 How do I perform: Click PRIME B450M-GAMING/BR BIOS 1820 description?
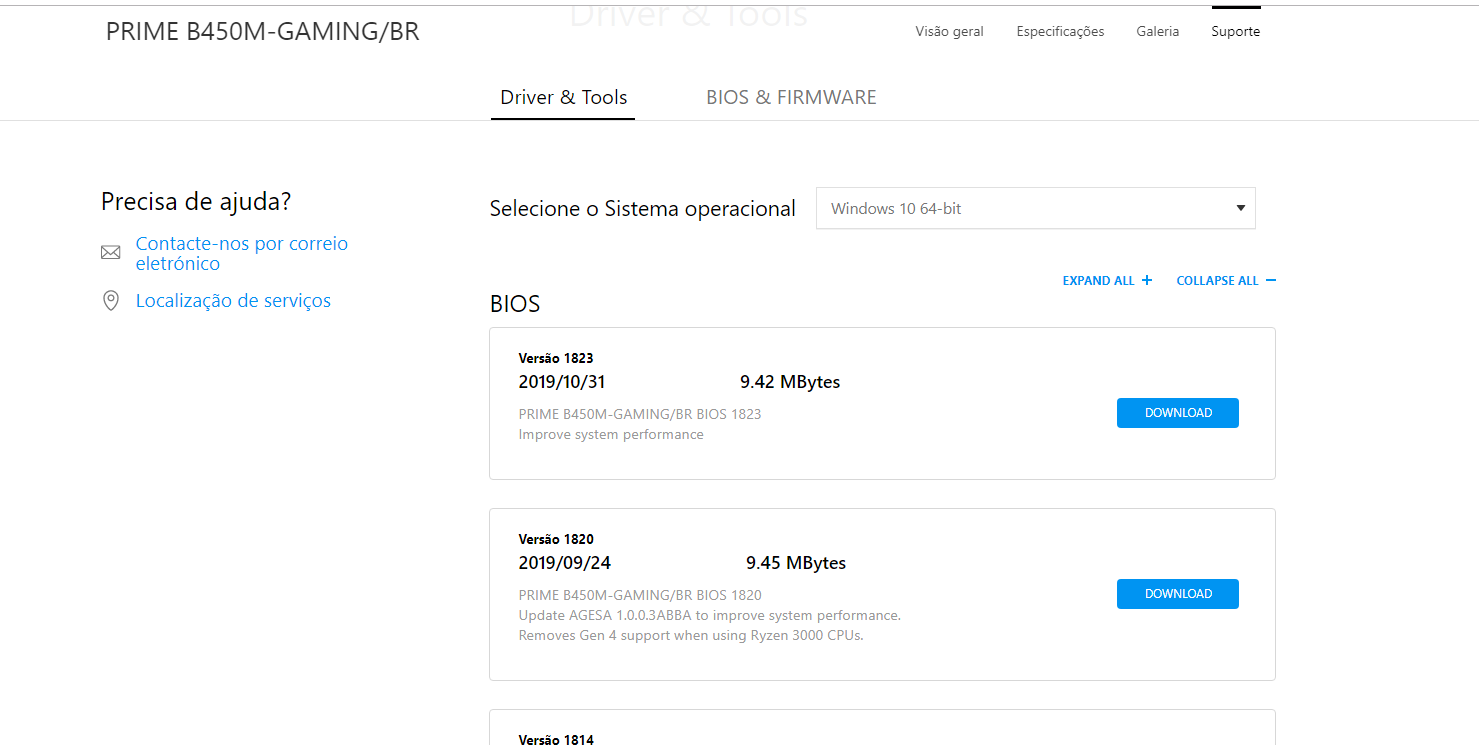pos(640,595)
